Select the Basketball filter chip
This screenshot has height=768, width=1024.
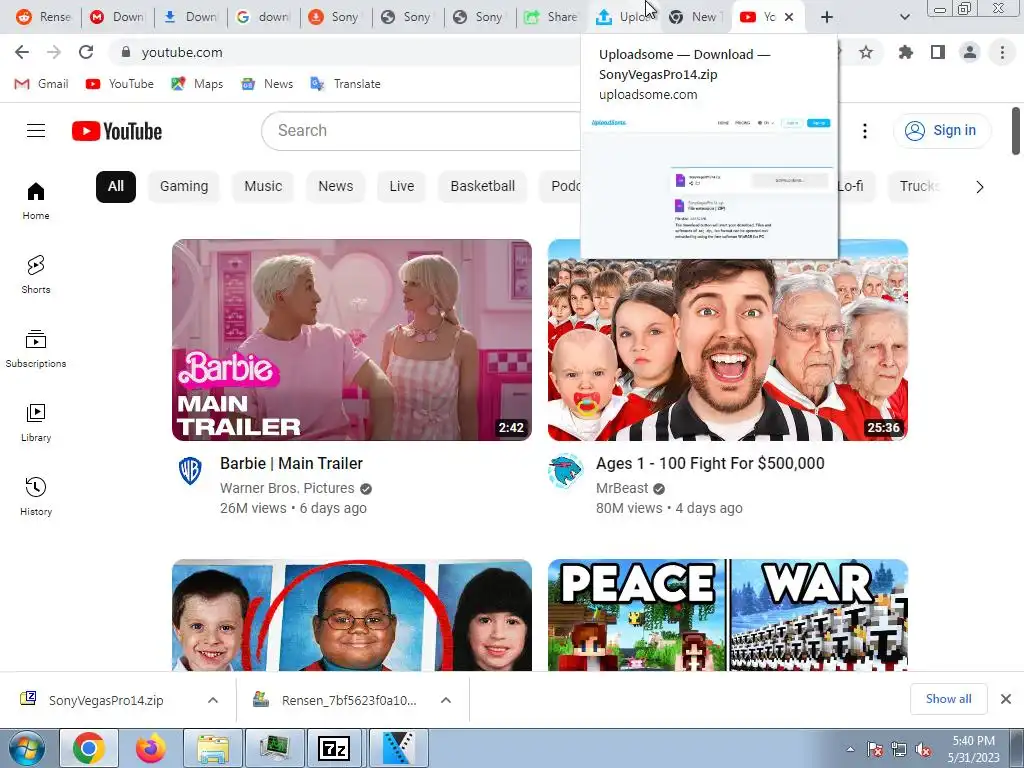(x=483, y=187)
